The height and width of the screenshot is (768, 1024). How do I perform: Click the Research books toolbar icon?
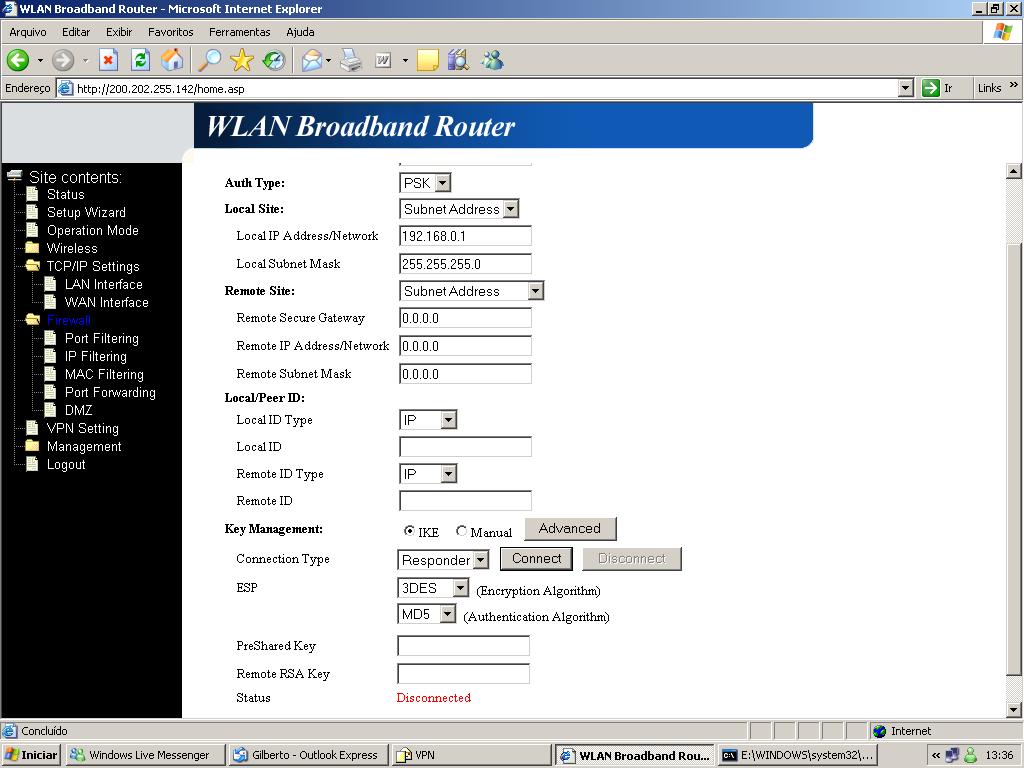[458, 60]
